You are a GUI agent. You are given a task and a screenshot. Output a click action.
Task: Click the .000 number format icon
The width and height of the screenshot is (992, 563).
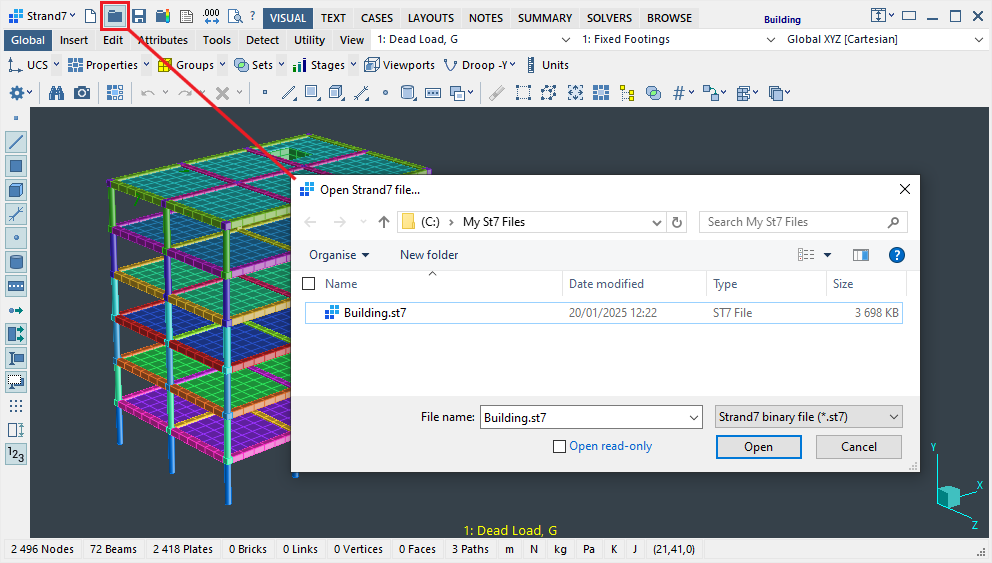[211, 16]
